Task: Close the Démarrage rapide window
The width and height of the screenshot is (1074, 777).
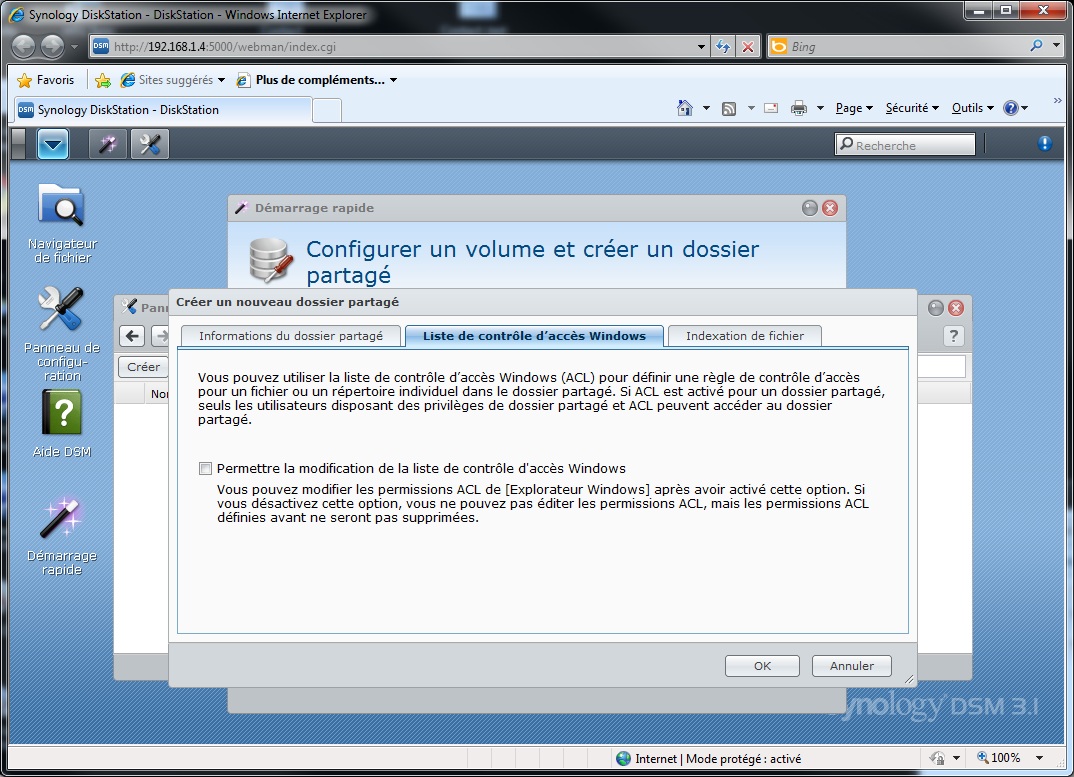Action: [x=829, y=208]
